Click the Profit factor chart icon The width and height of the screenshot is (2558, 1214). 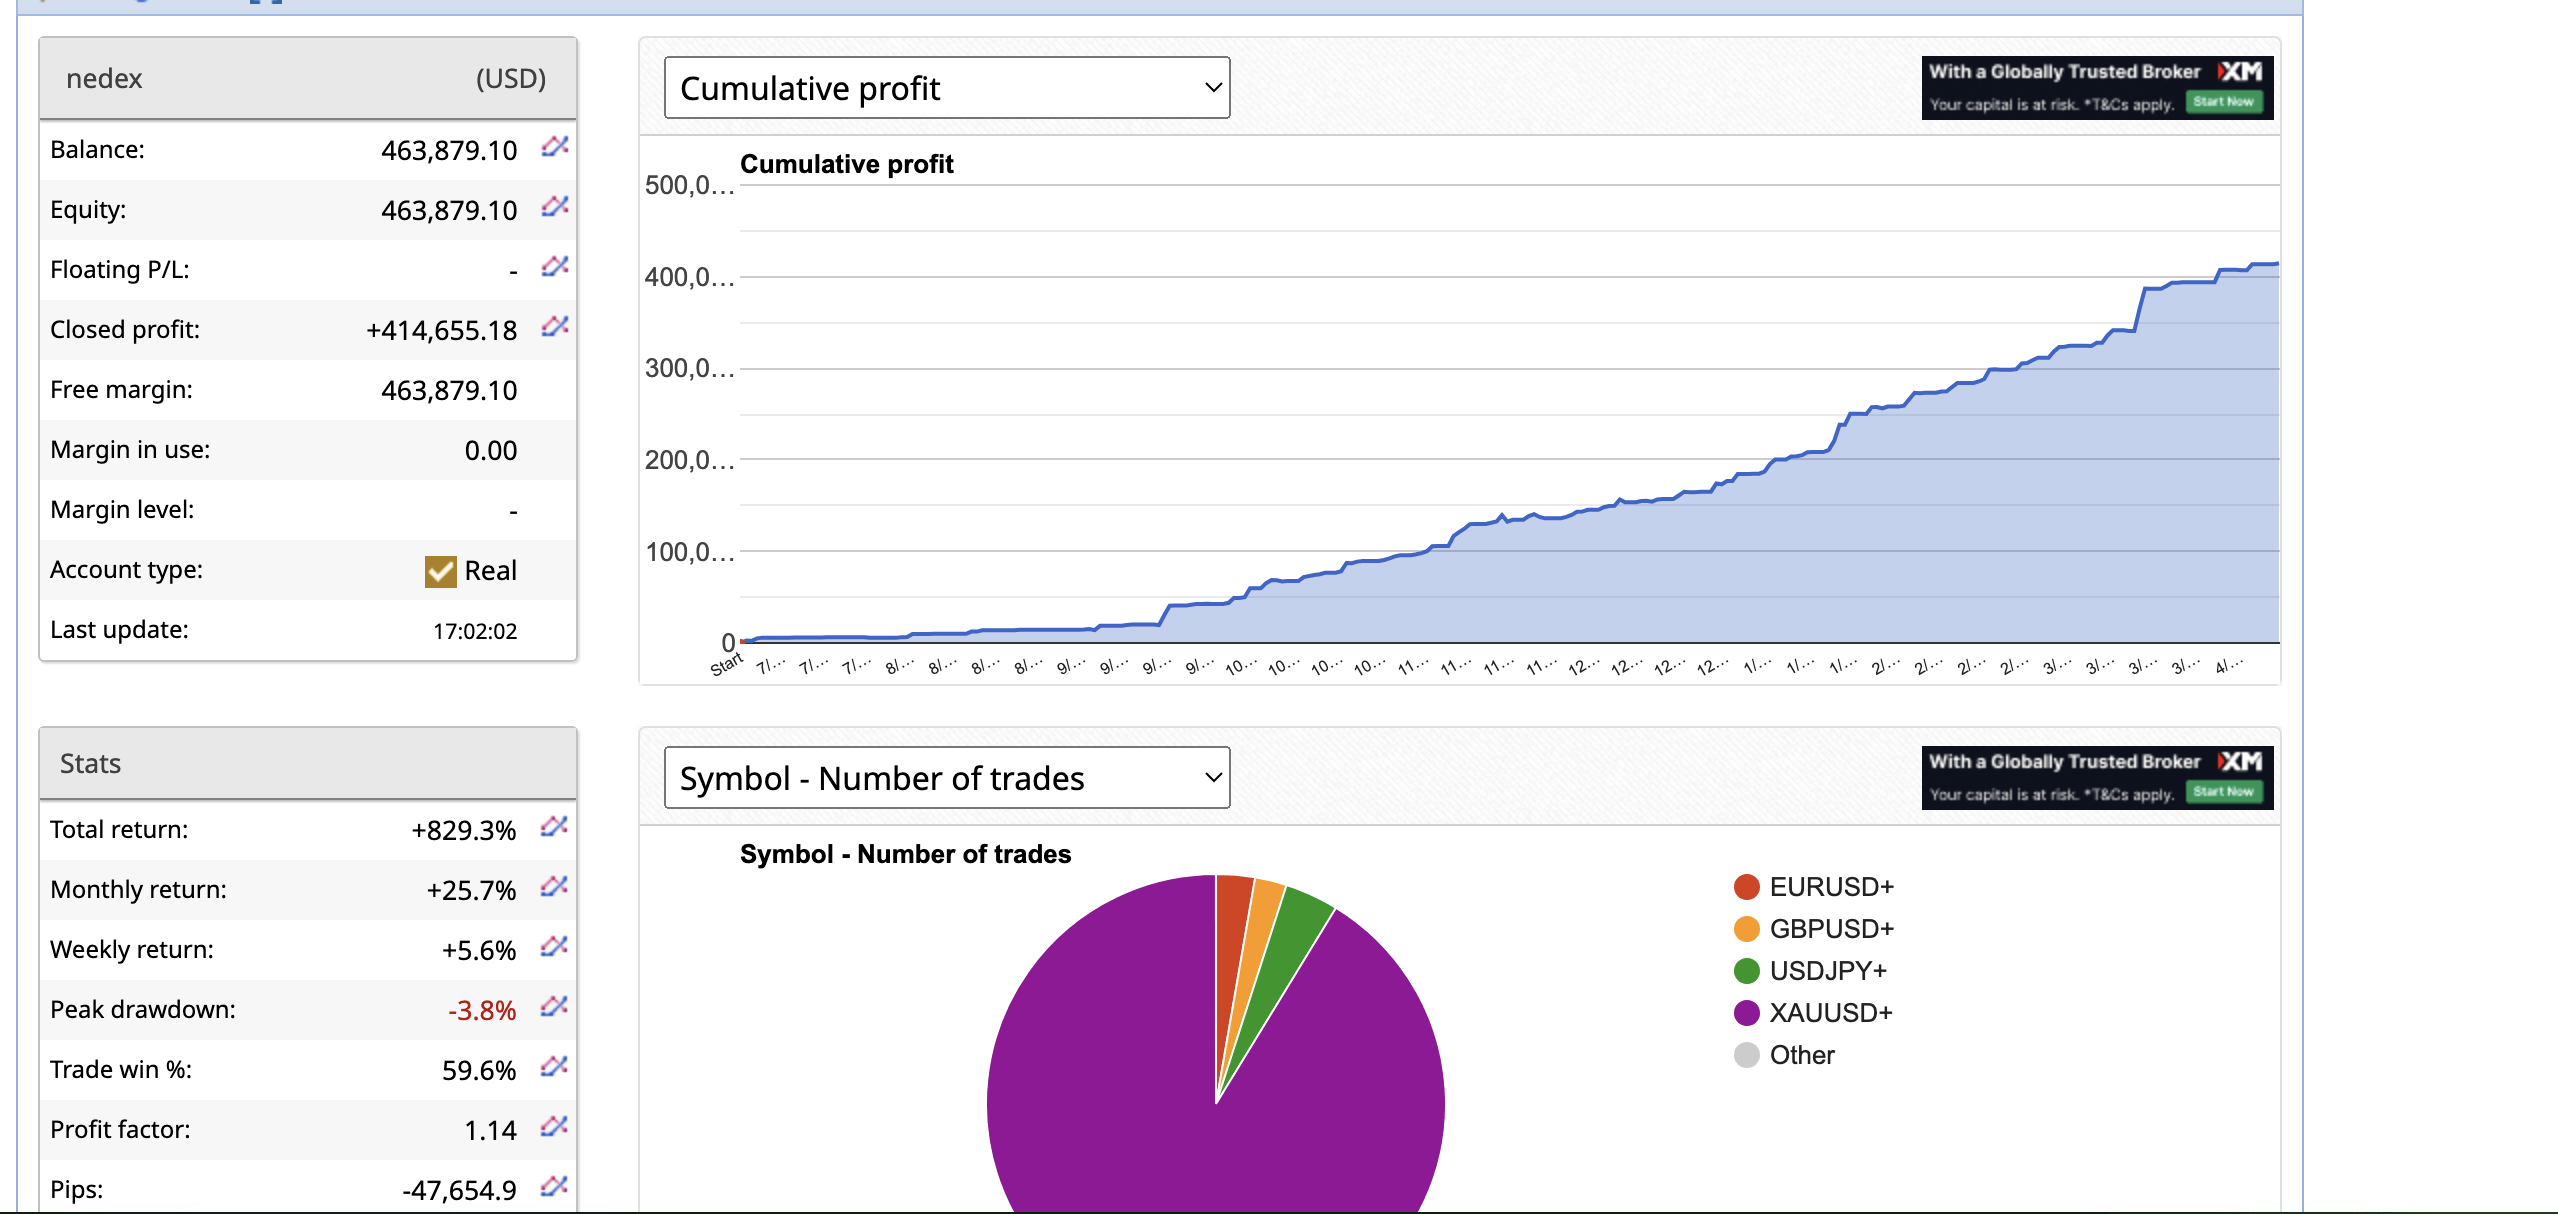553,1128
